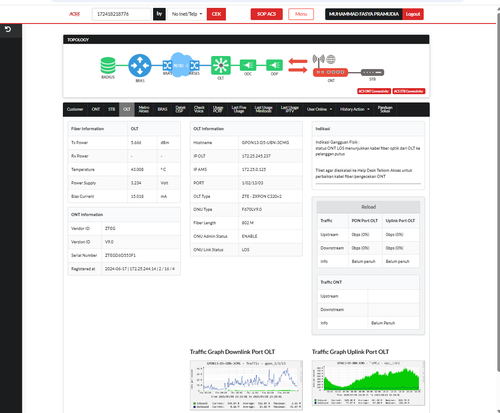Click the username MUHAMMAD FASYA PRAMUDIA label

(x=364, y=14)
